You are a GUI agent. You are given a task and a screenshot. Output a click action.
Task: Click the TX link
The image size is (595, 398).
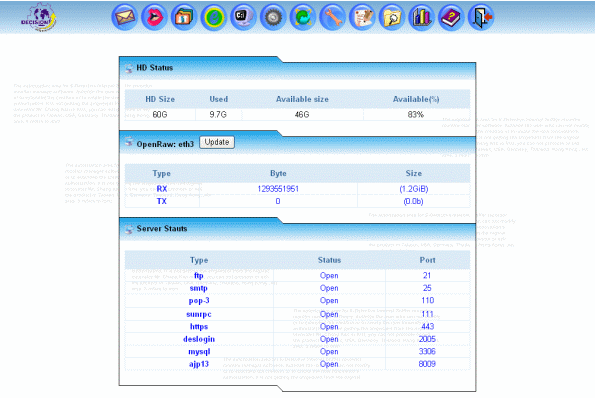pyautogui.click(x=162, y=201)
